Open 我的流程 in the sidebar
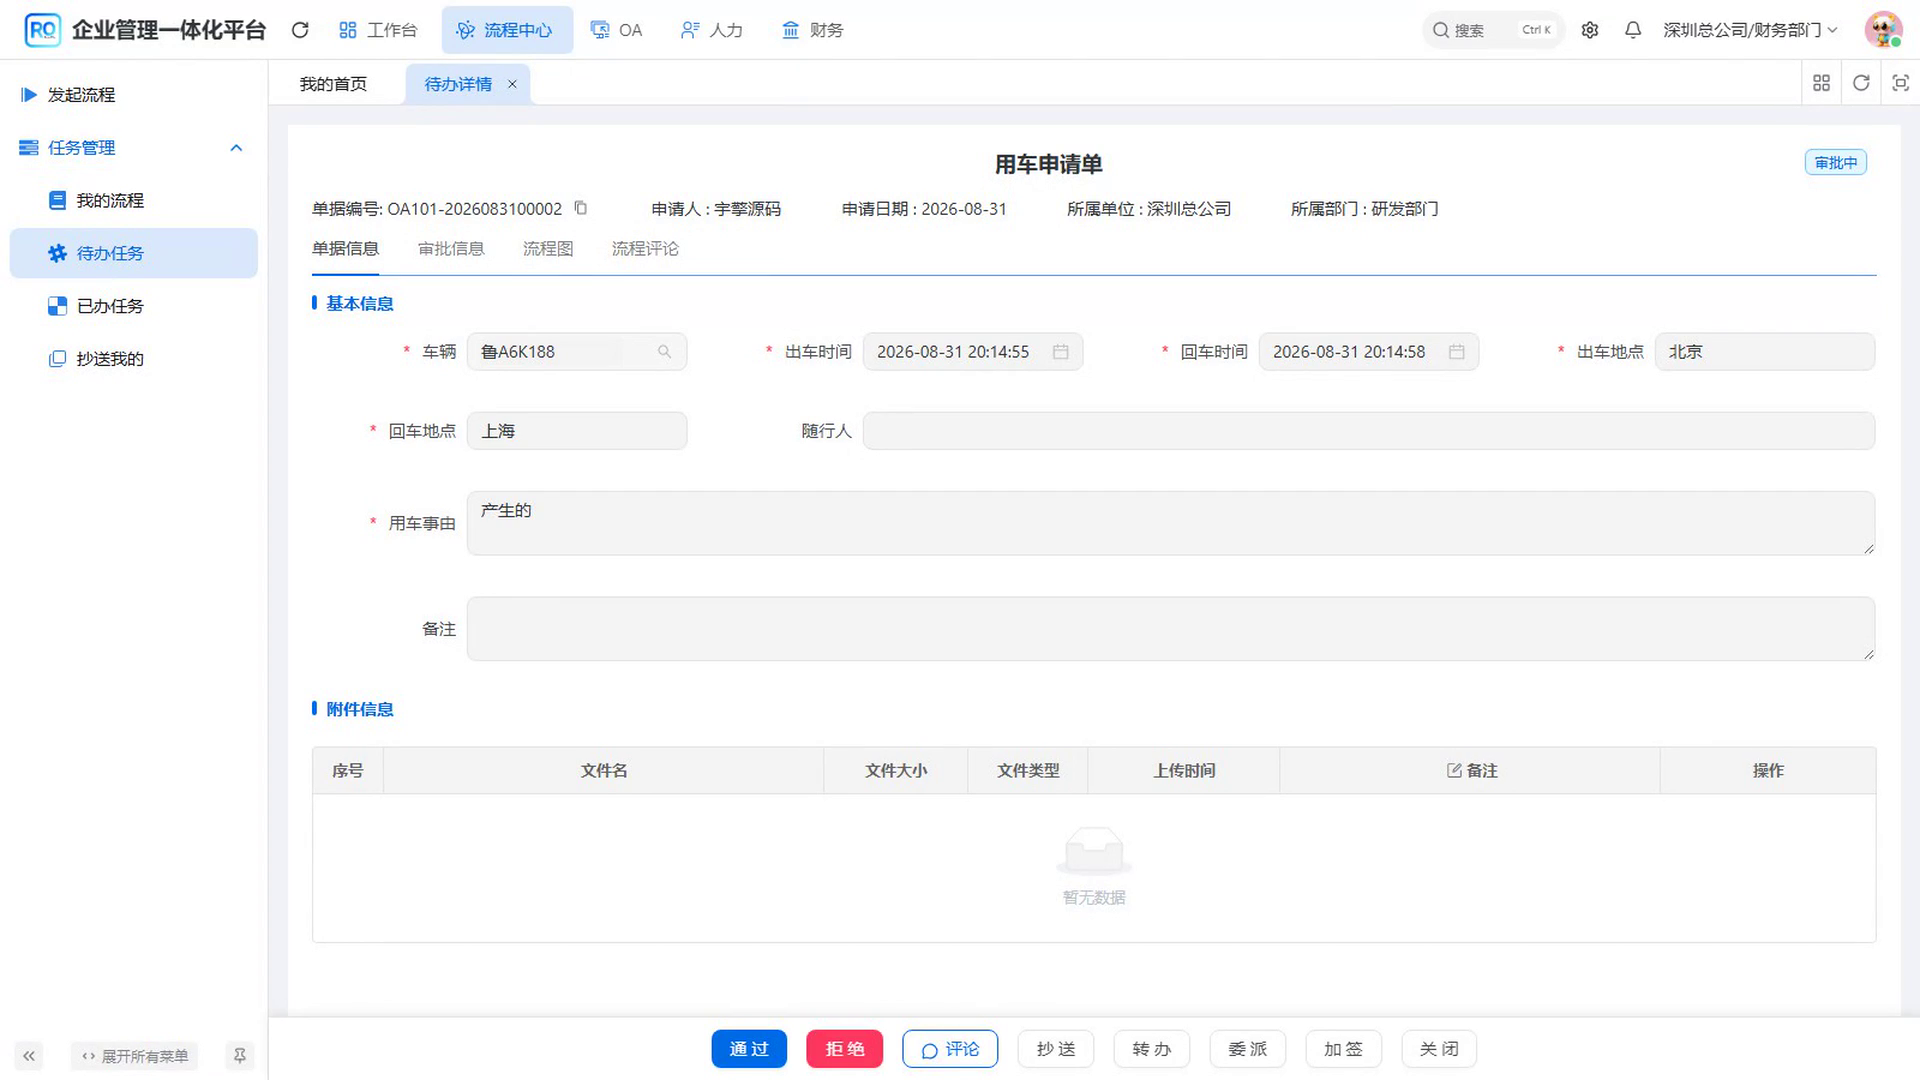The image size is (1920, 1080). coord(134,200)
